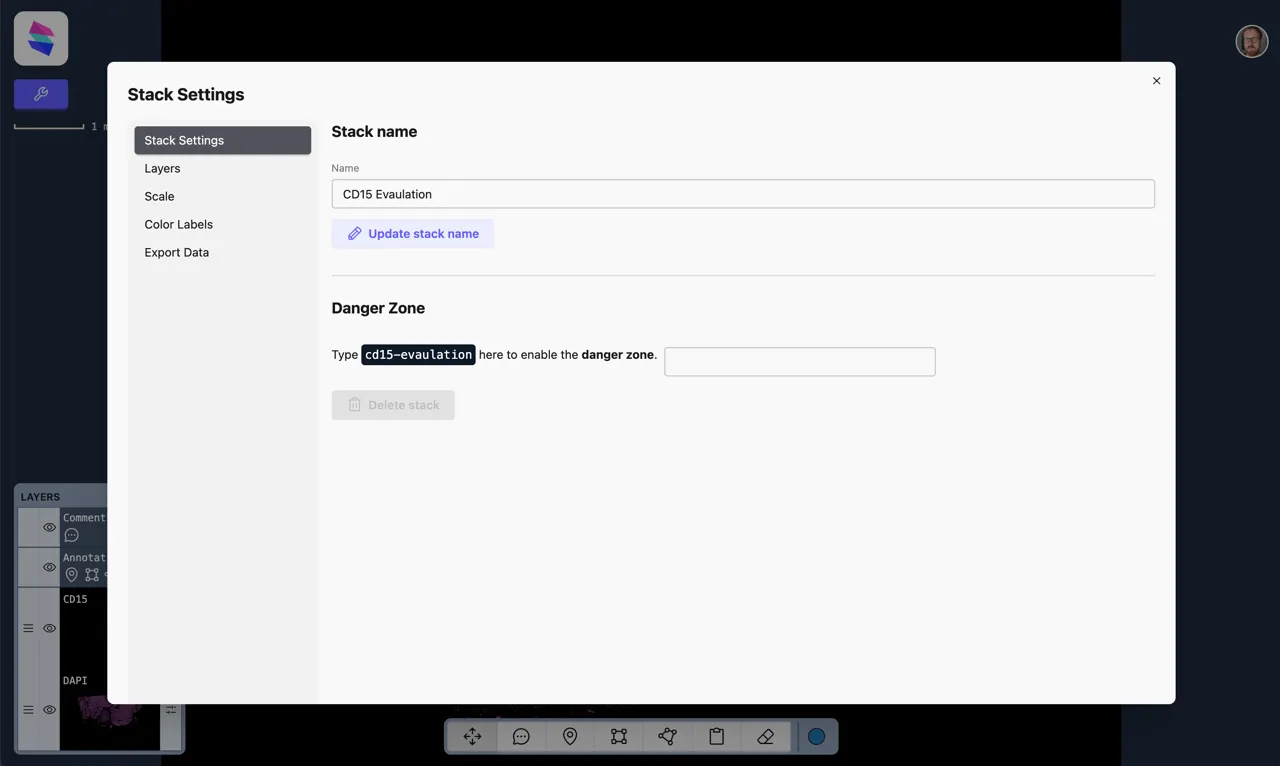Click the purple wrench settings button
Viewport: 1280px width, 766px height.
[41, 94]
